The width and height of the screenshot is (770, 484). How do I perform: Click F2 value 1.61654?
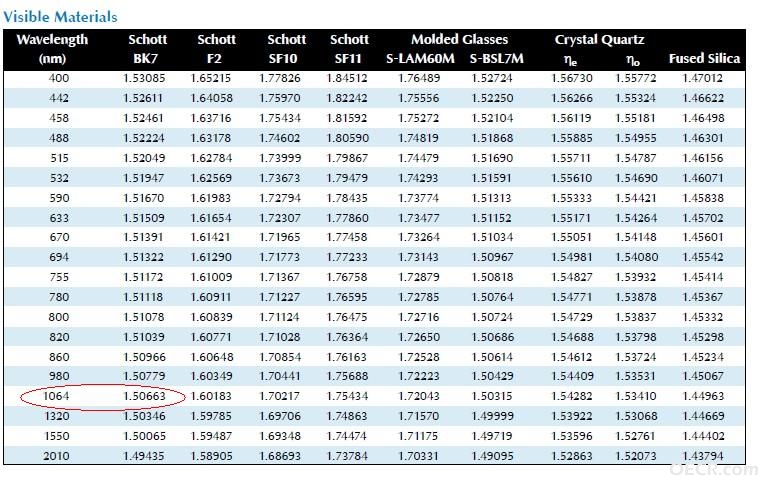click(211, 218)
